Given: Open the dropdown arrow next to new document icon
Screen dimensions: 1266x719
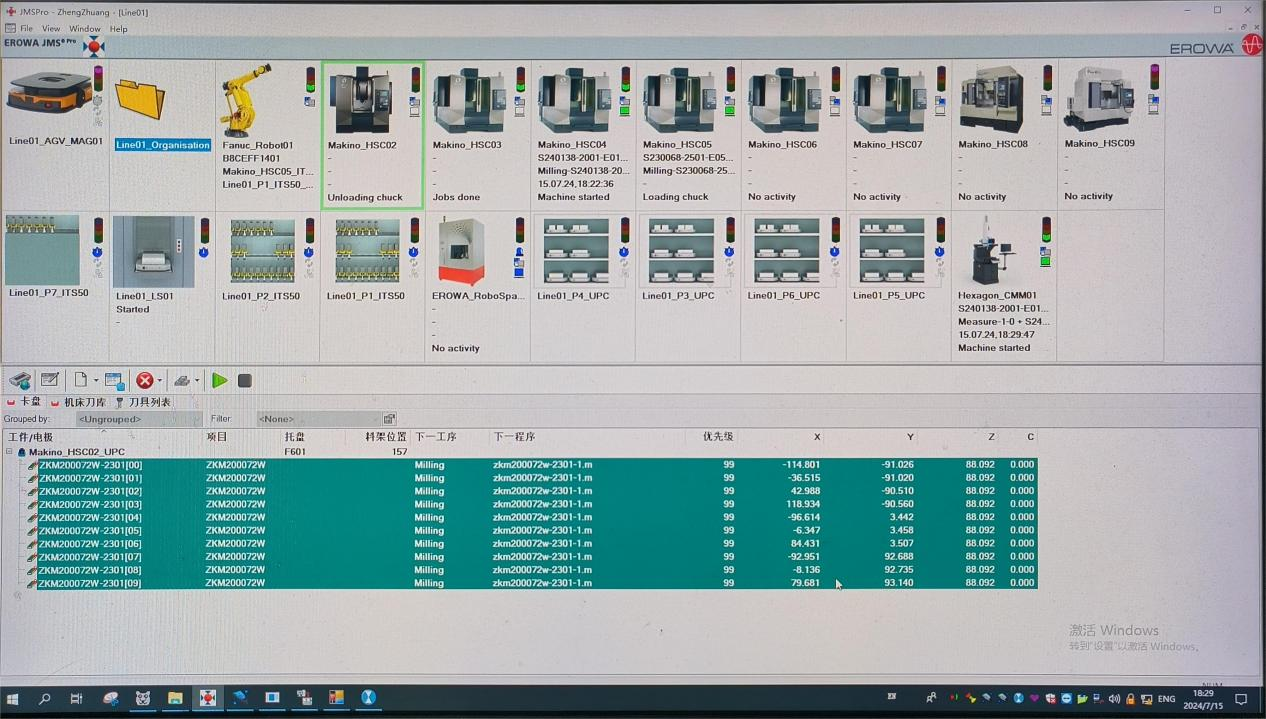Looking at the screenshot, I should pyautogui.click(x=96, y=381).
